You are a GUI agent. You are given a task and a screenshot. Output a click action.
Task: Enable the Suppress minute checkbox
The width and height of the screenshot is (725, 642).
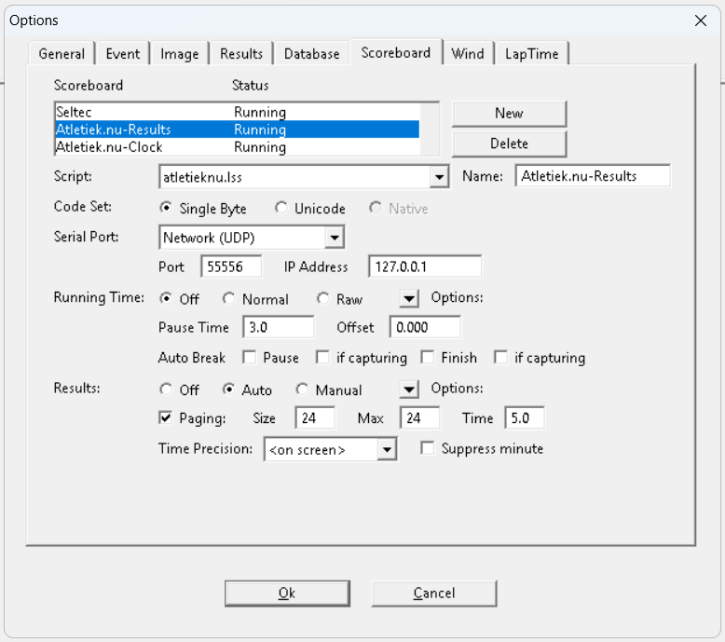click(x=428, y=449)
